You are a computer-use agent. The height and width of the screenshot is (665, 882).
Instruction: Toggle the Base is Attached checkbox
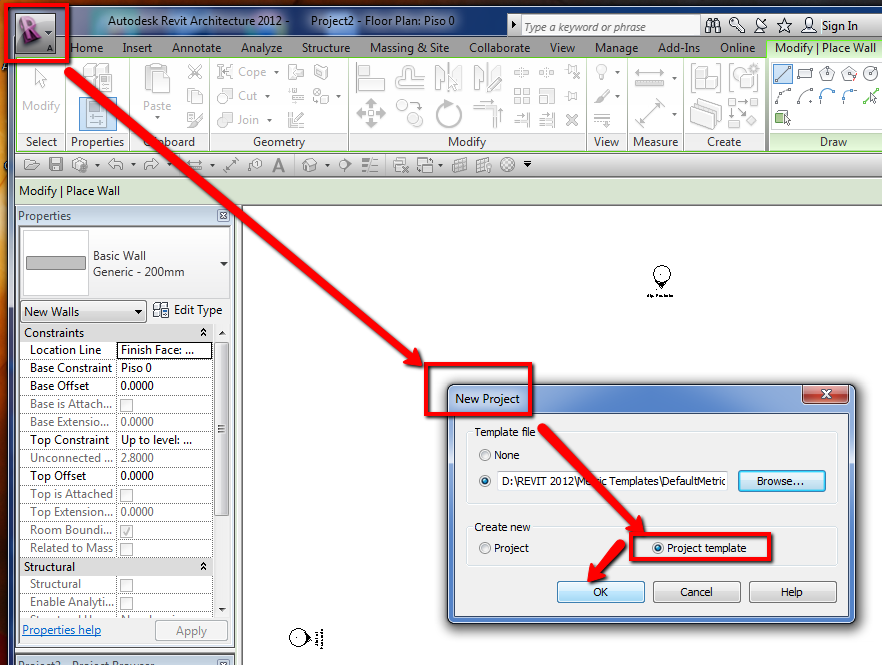pyautogui.click(x=127, y=405)
